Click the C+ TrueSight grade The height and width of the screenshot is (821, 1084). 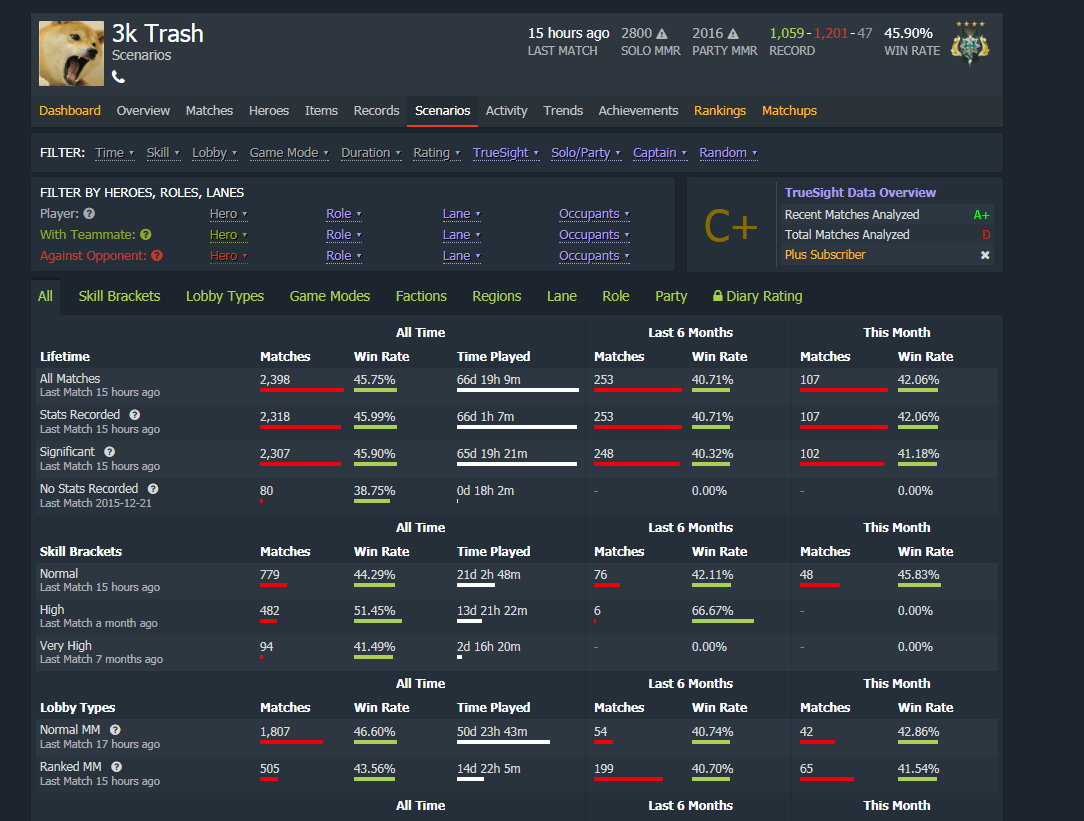[731, 225]
